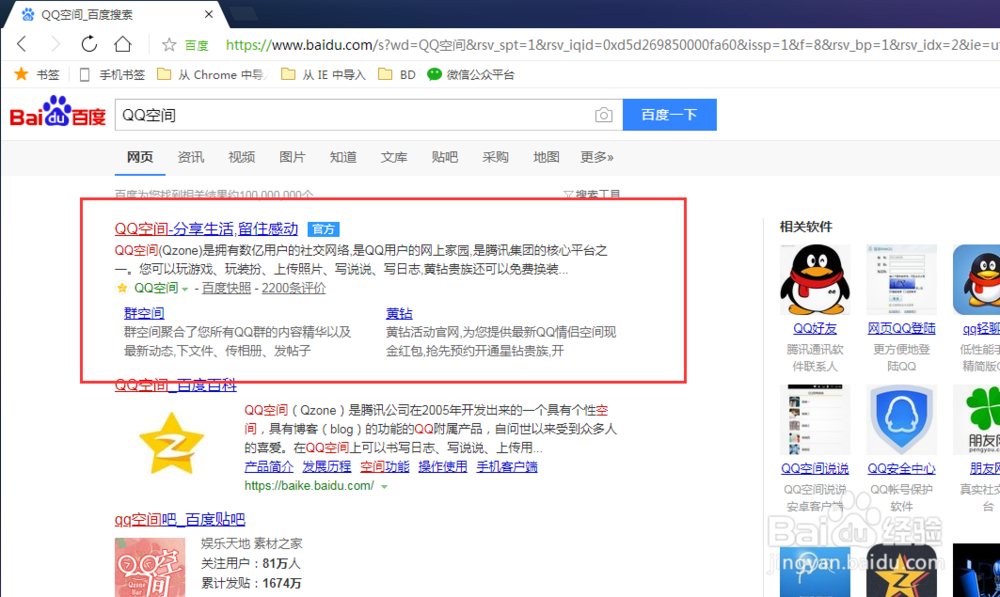Viewport: 1000px width, 597px height.
Task: Click the Baidu logo
Action: pyautogui.click(x=57, y=112)
